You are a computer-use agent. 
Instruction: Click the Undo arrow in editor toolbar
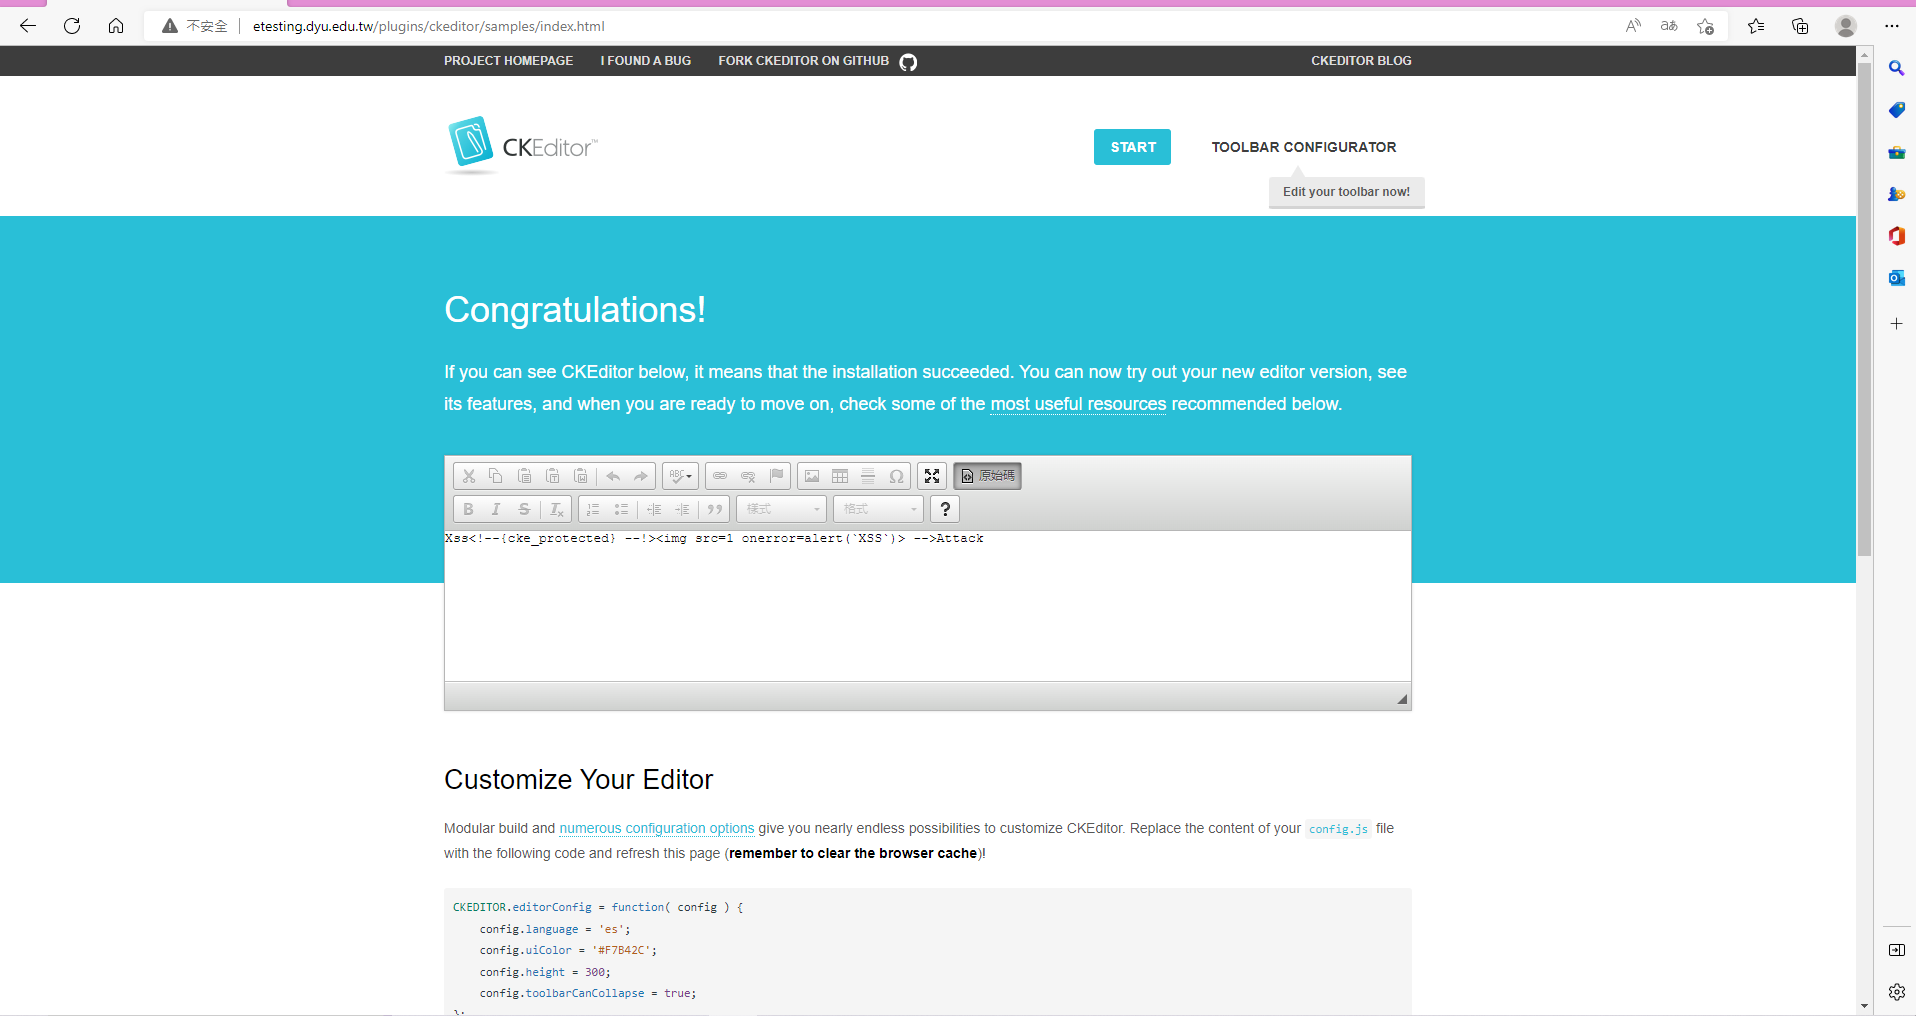(613, 476)
